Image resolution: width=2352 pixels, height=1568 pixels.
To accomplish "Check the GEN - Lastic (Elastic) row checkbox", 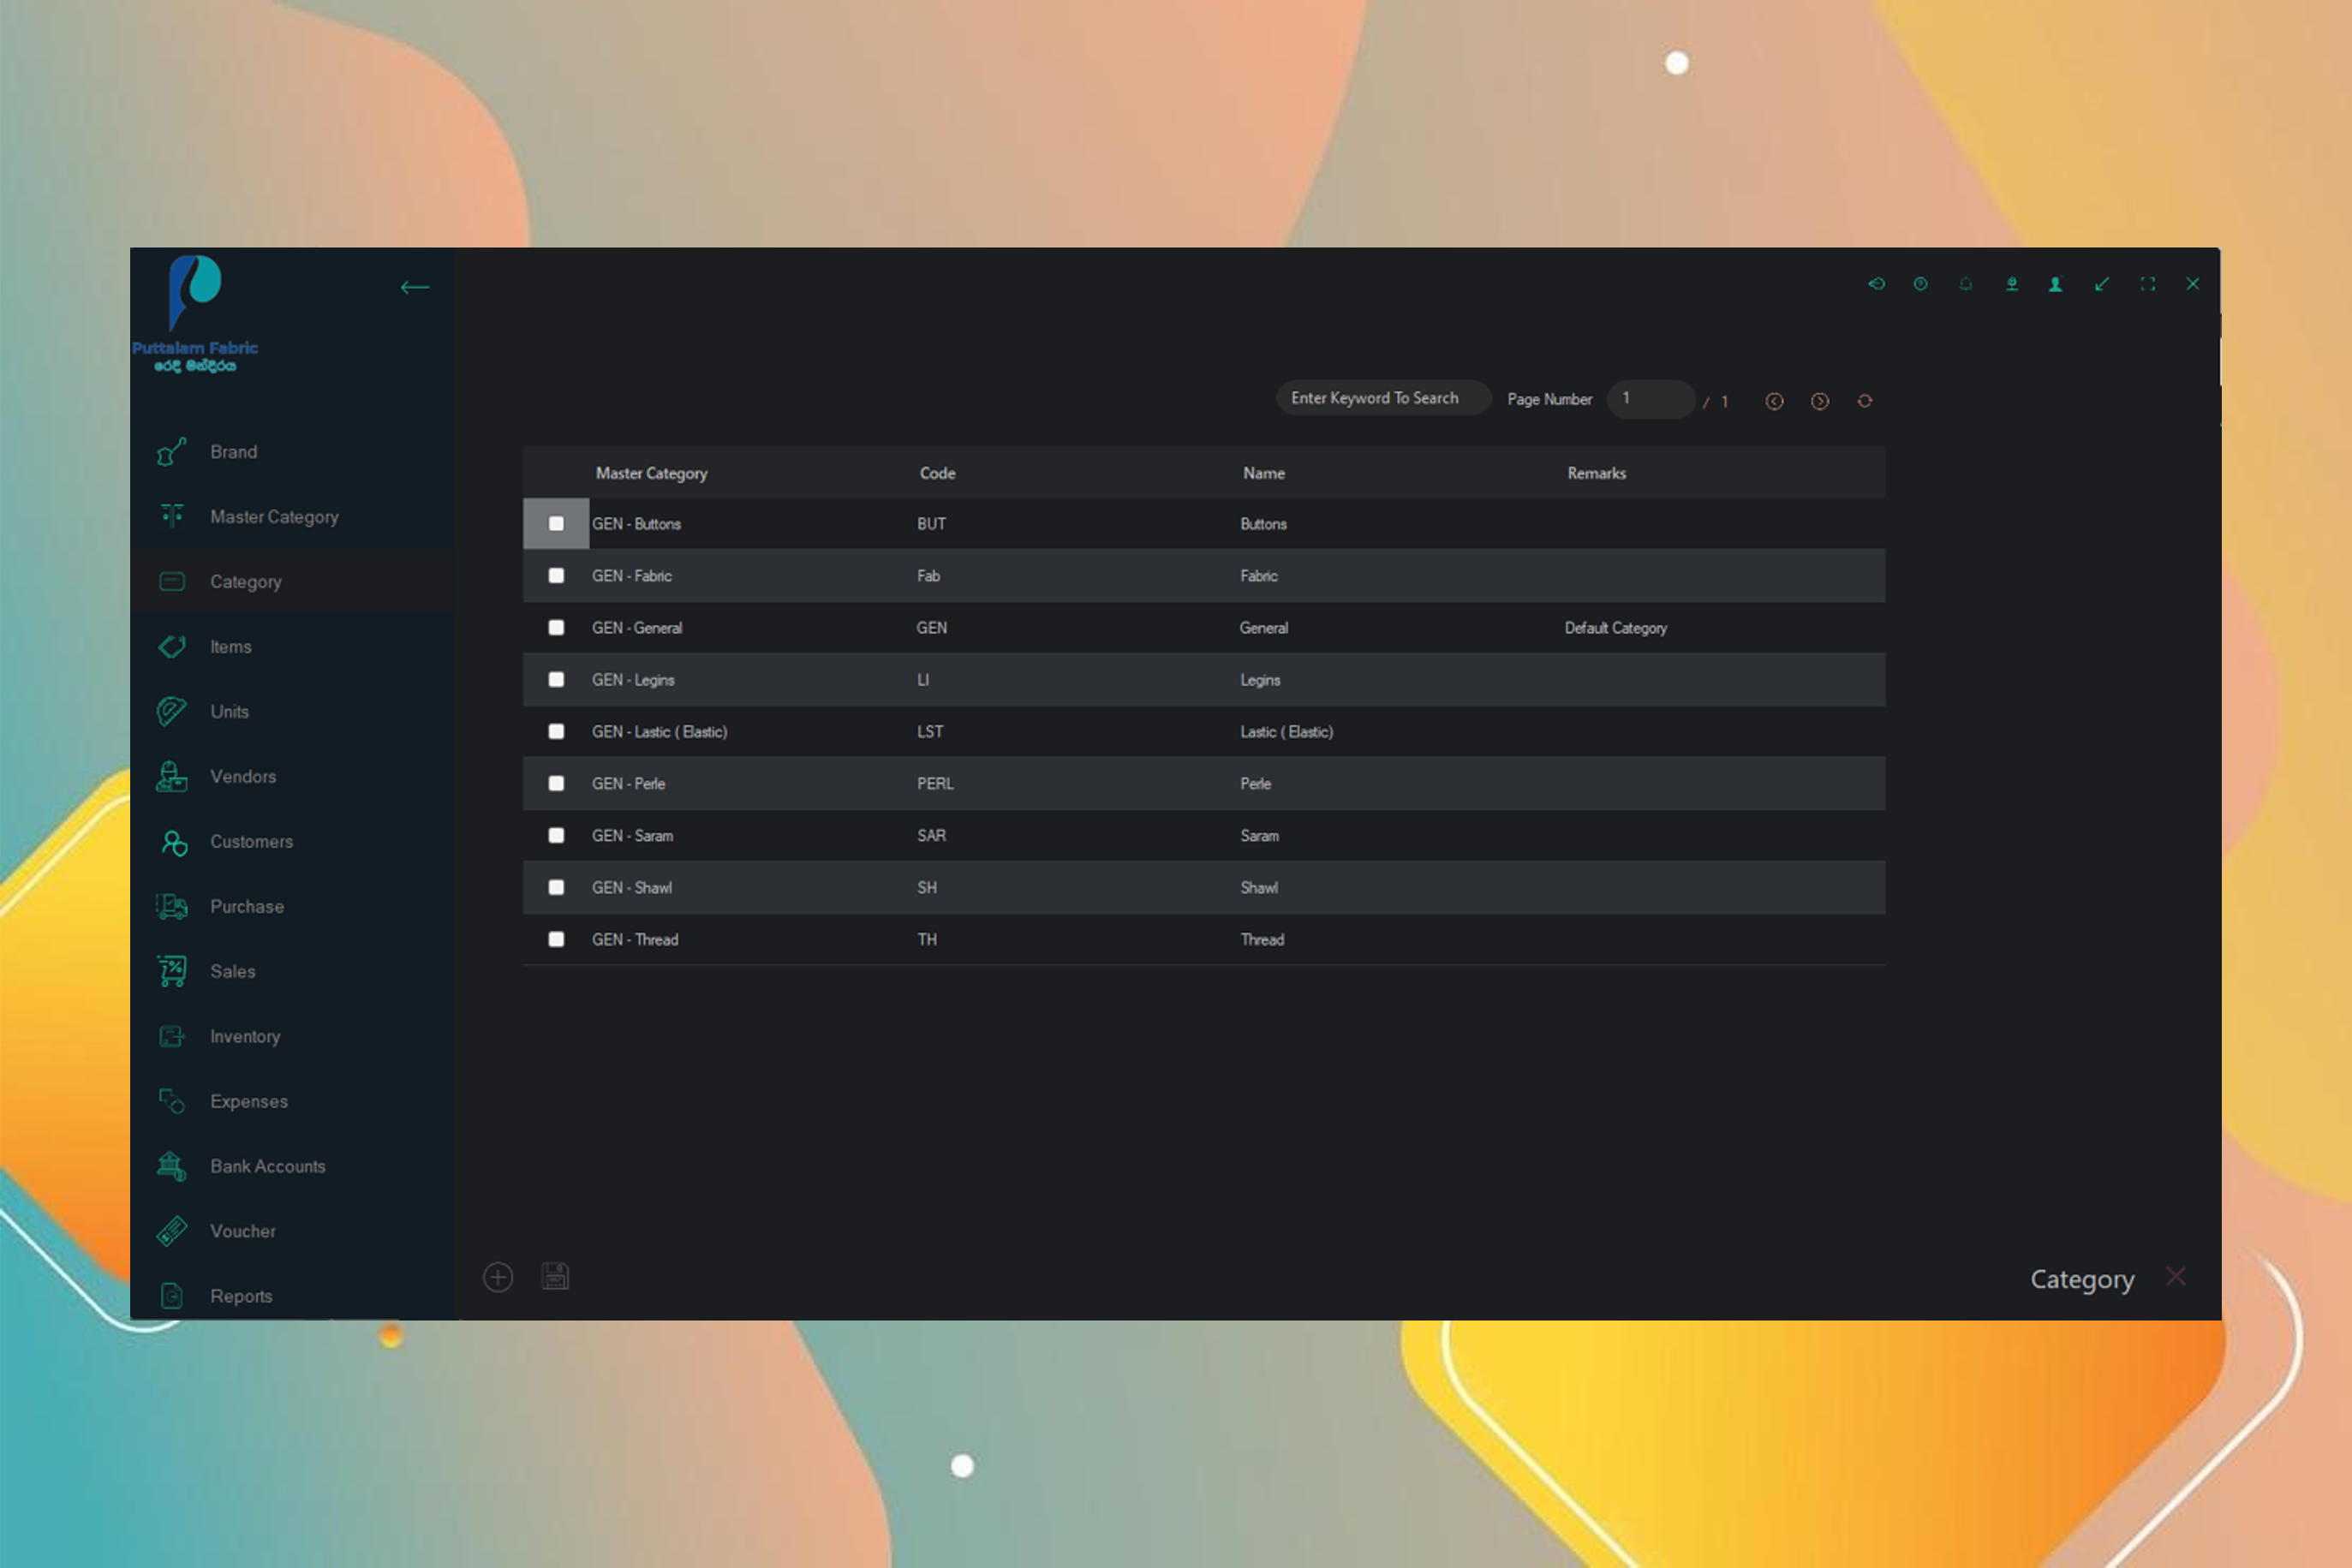I will click(x=556, y=732).
